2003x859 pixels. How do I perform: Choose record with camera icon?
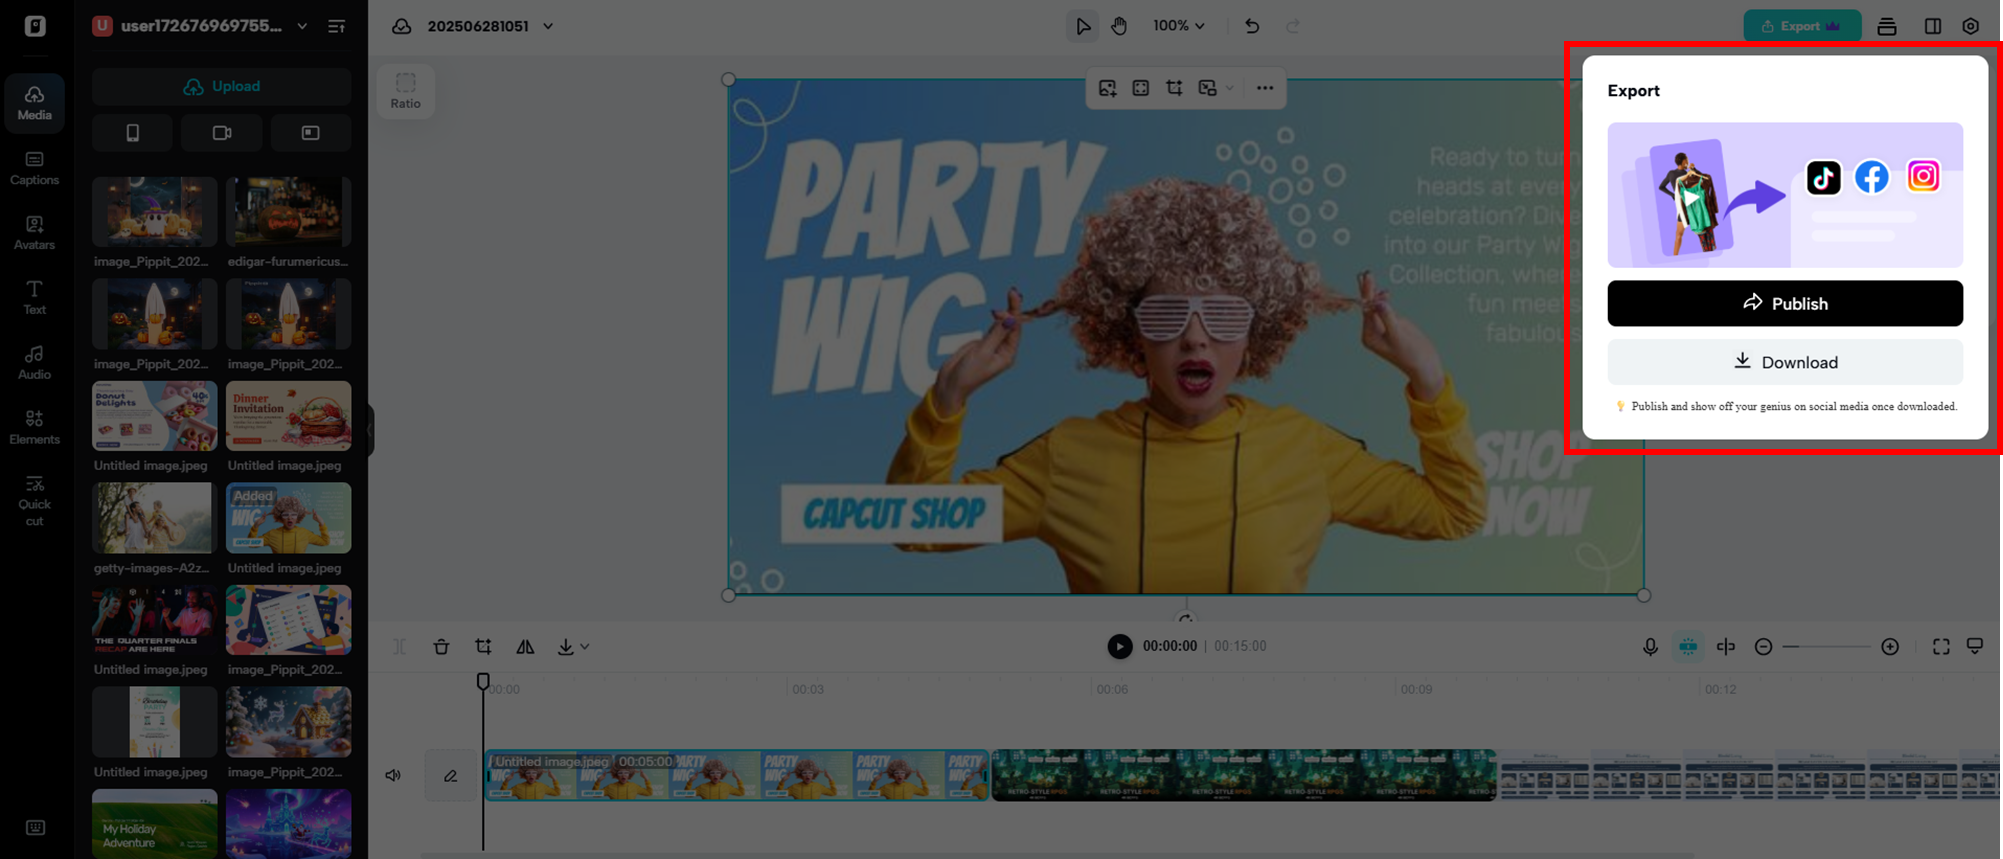click(222, 133)
